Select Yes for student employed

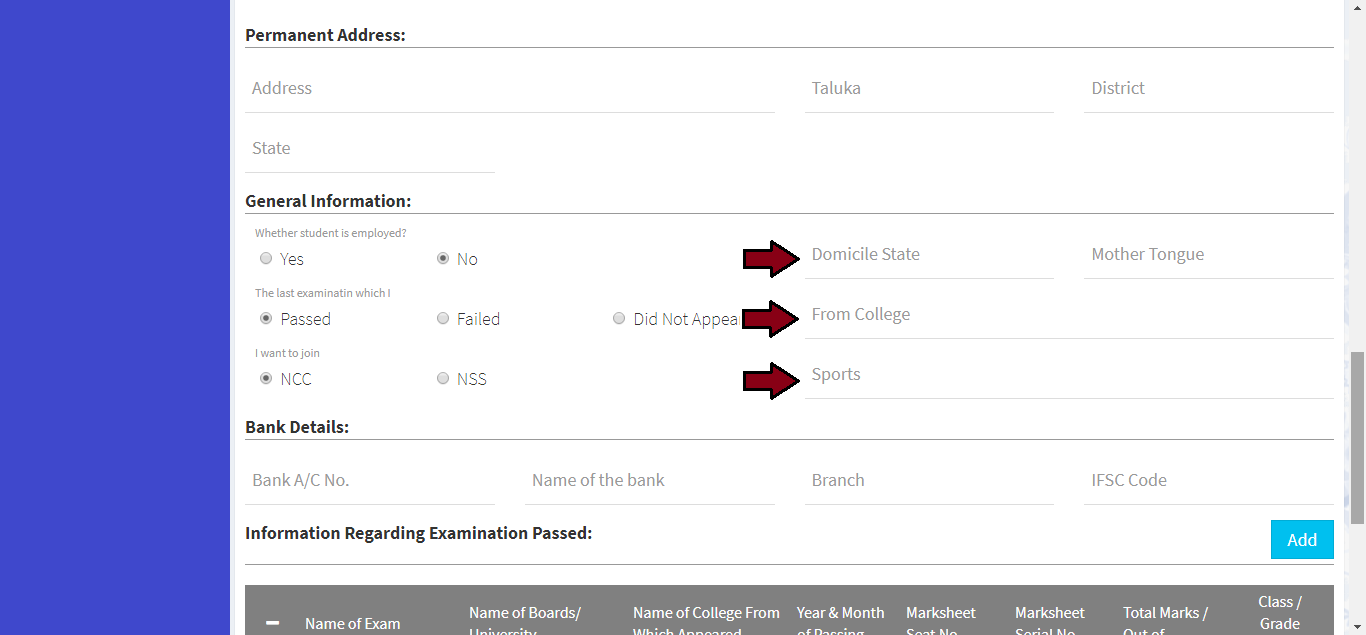tap(266, 259)
